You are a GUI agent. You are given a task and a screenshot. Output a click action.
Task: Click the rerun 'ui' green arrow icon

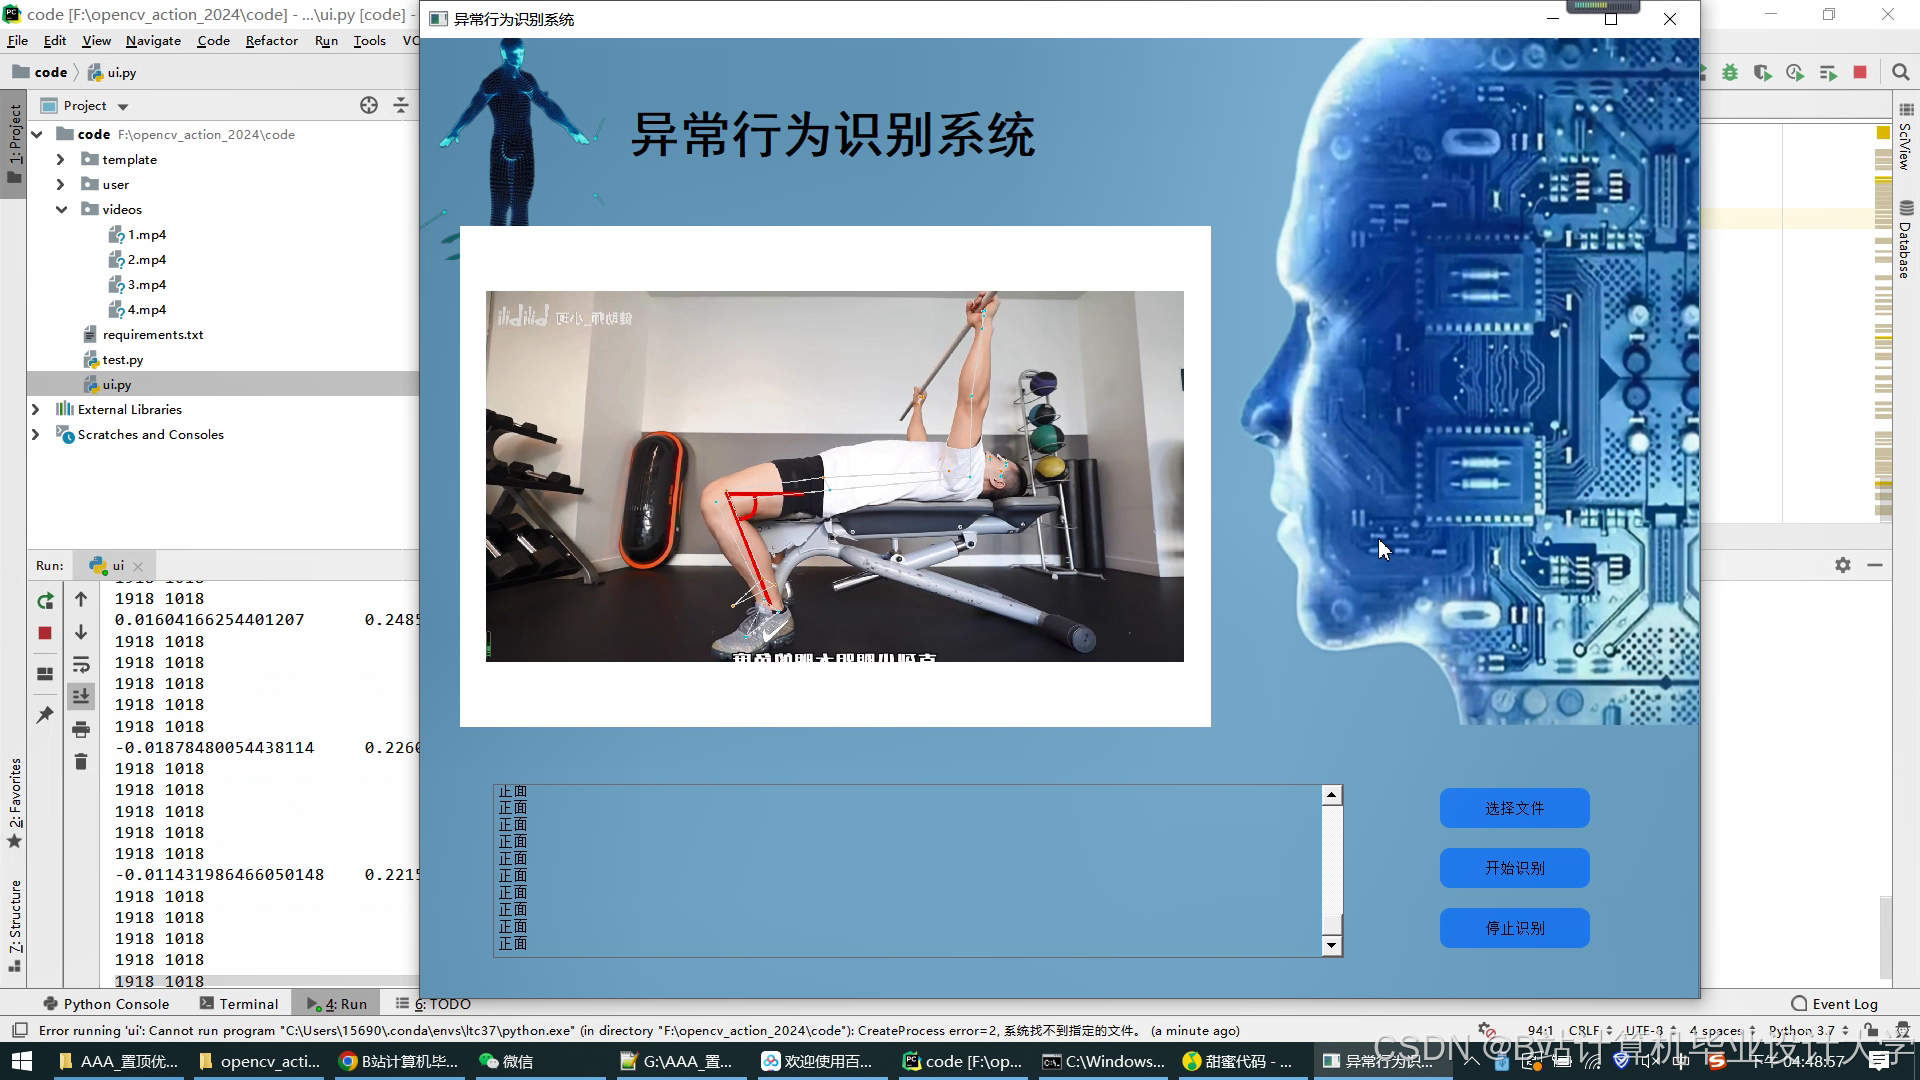tap(45, 600)
